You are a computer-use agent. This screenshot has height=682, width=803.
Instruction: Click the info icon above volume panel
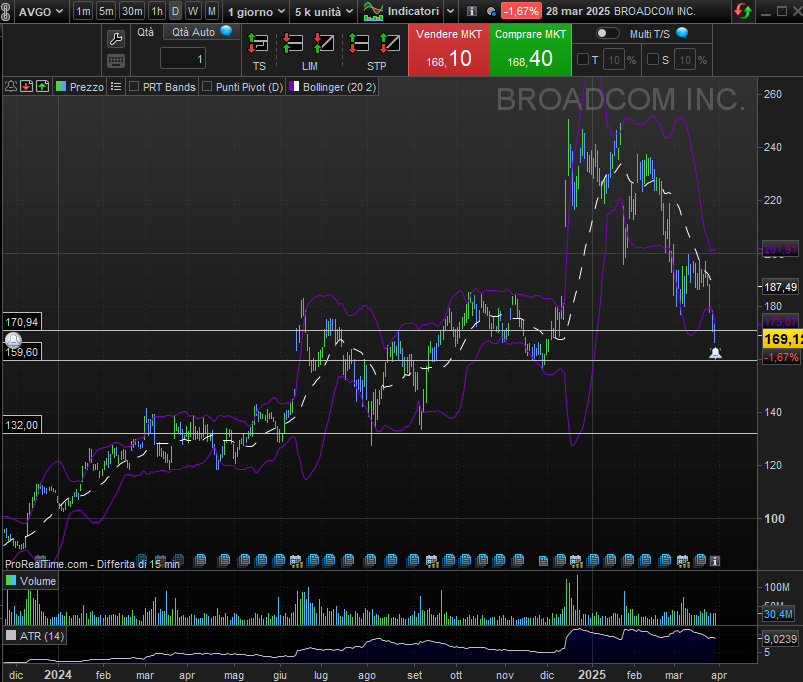click(x=714, y=561)
